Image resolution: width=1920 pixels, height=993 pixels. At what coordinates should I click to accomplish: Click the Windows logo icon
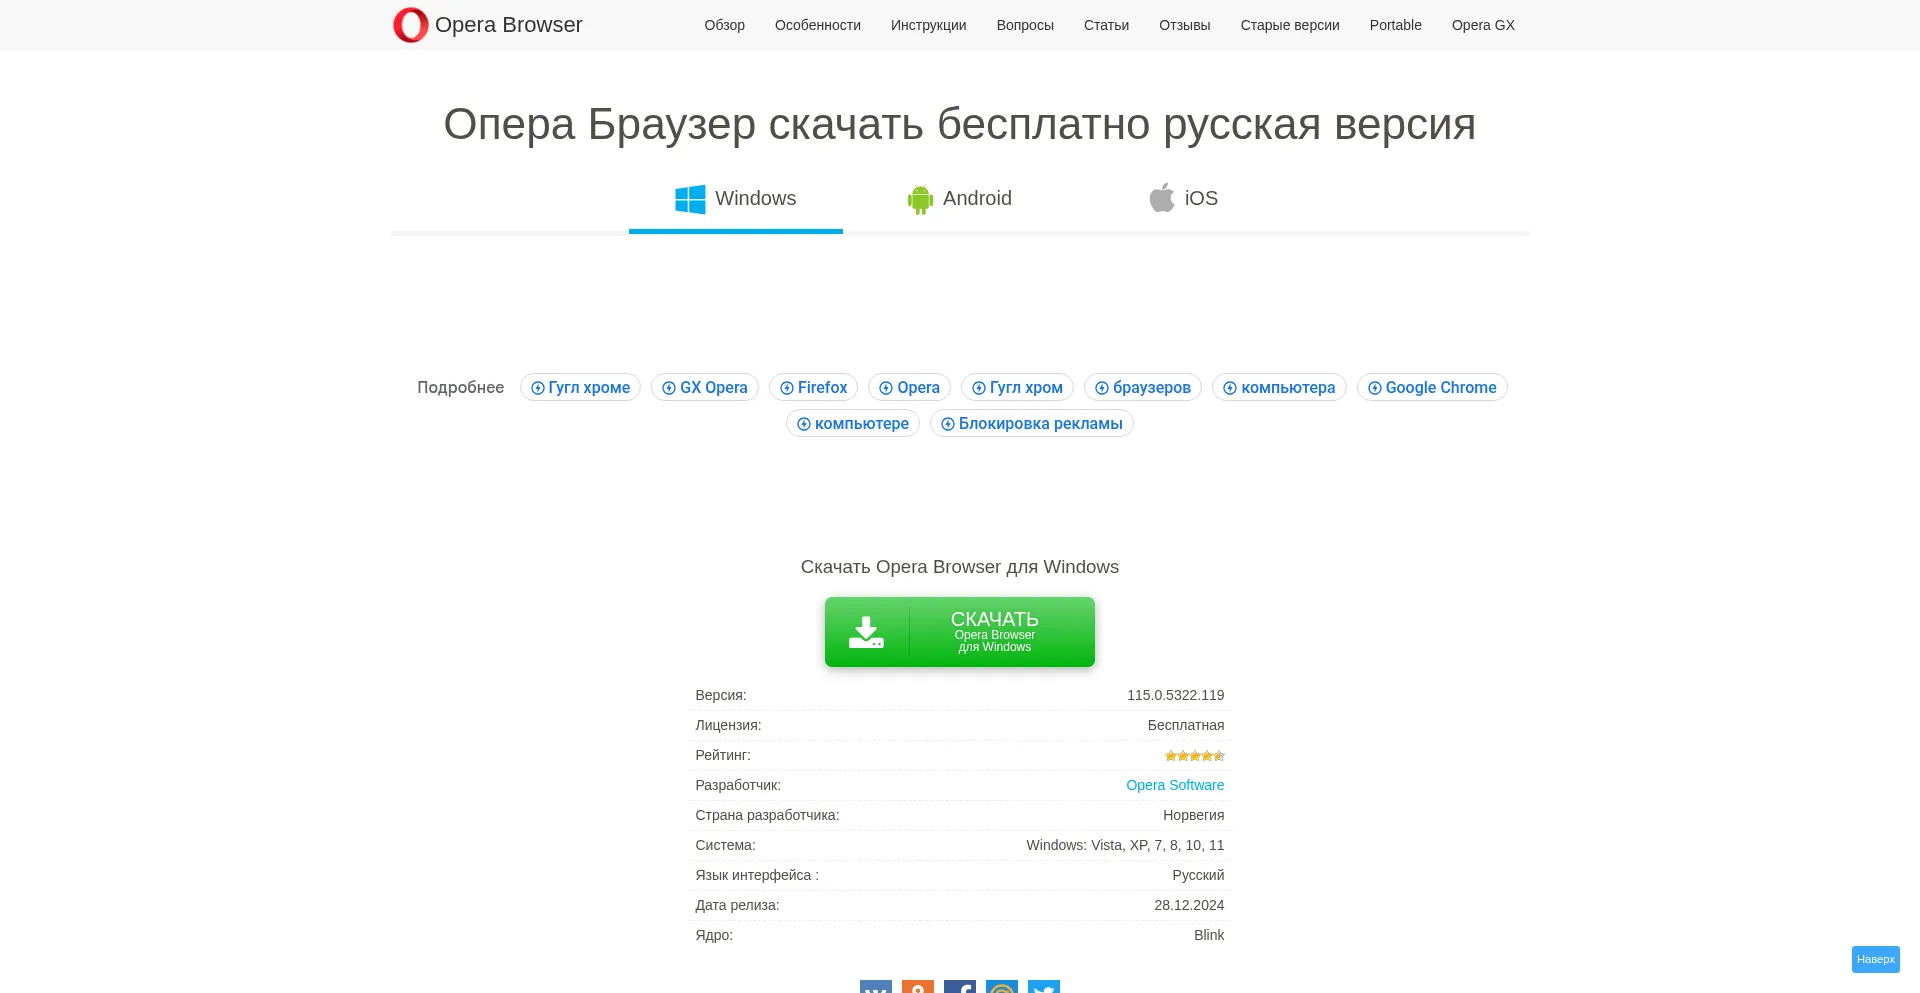click(689, 199)
